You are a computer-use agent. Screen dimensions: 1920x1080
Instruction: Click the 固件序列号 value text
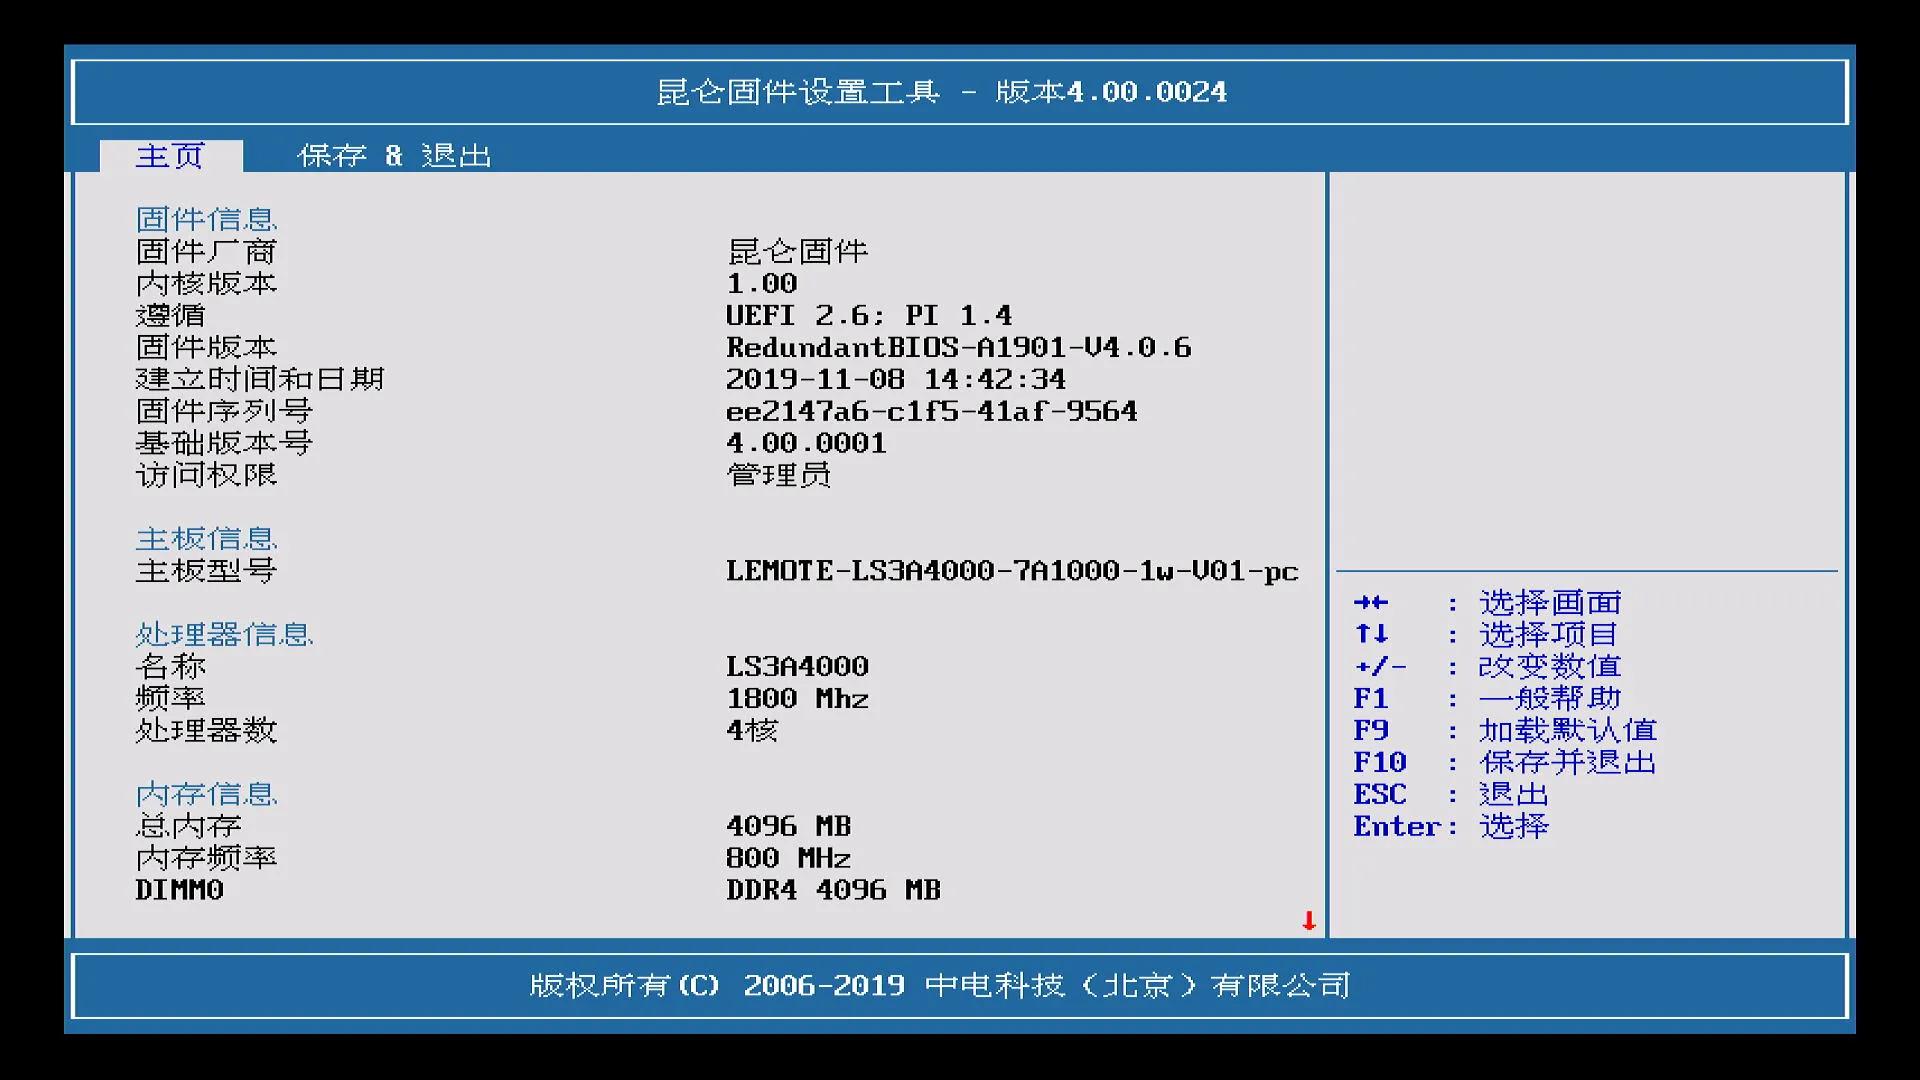pos(931,411)
